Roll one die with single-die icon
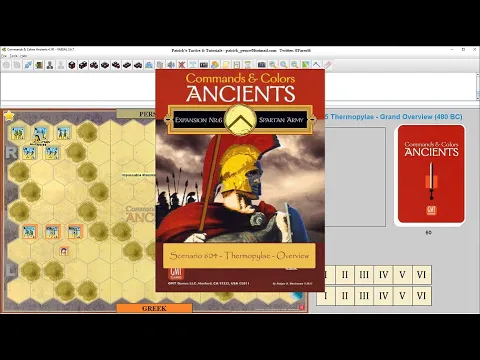The height and width of the screenshot is (360, 480). (72, 65)
